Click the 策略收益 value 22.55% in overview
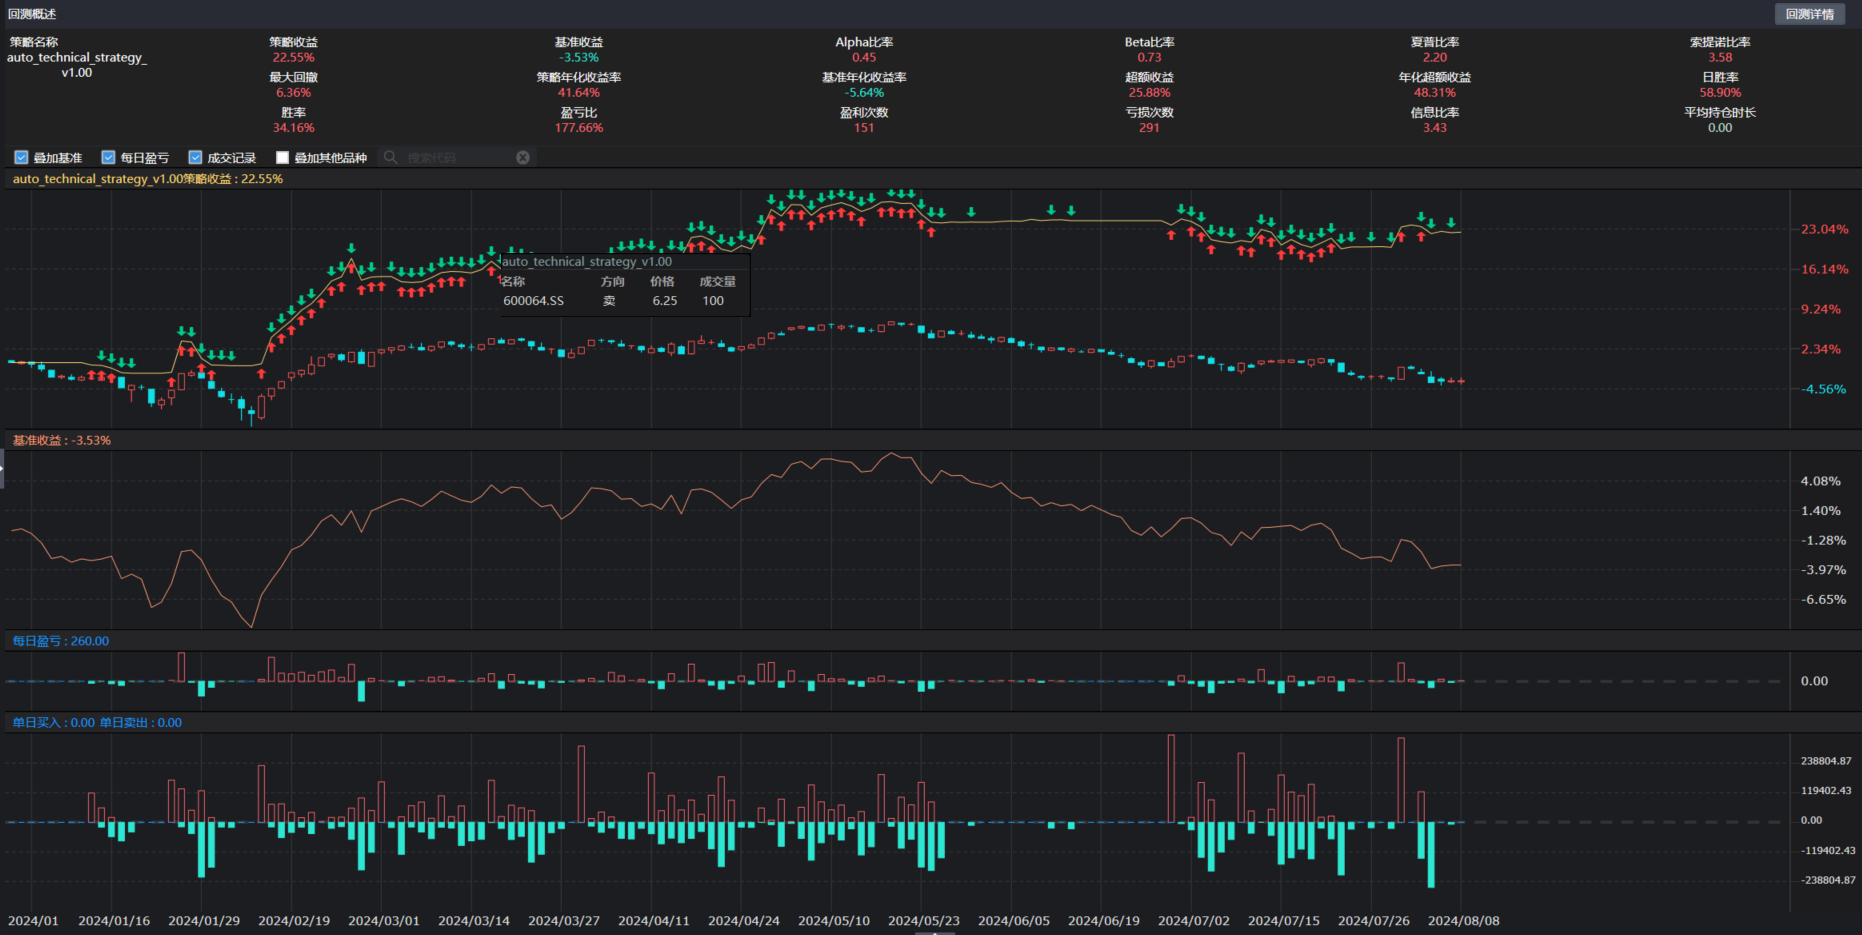Screen dimensions: 1862x935 [x=293, y=58]
